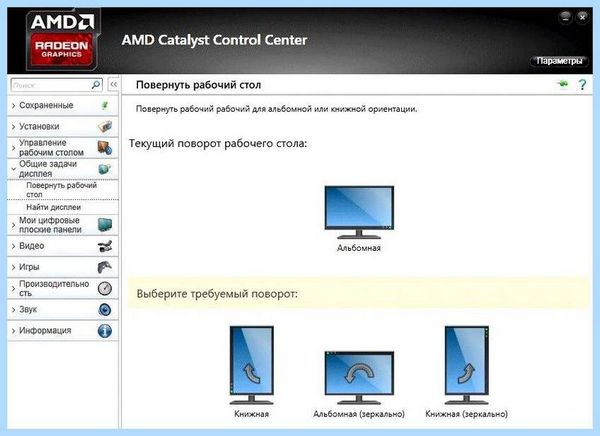
Task: Collapse sidebar with double-arrow button
Action: pos(113,85)
